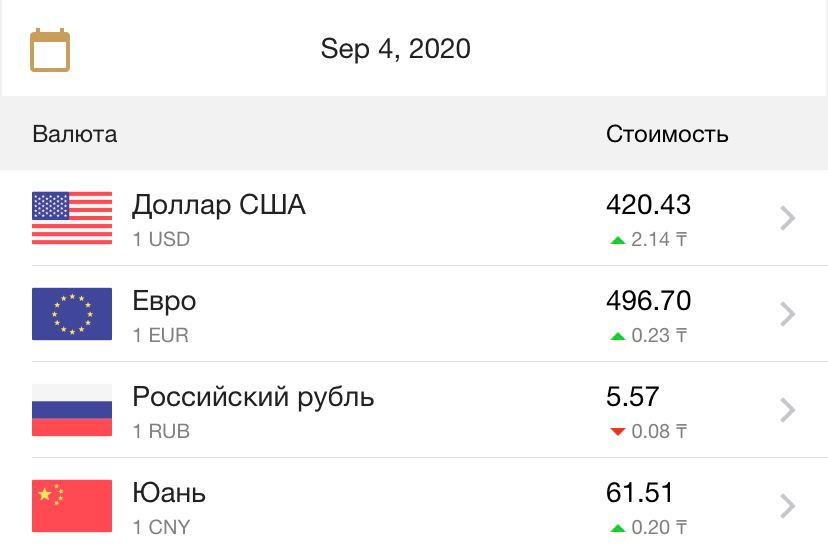The width and height of the screenshot is (828, 545).
Task: Expand details chevron for Евро row
Action: [x=787, y=314]
